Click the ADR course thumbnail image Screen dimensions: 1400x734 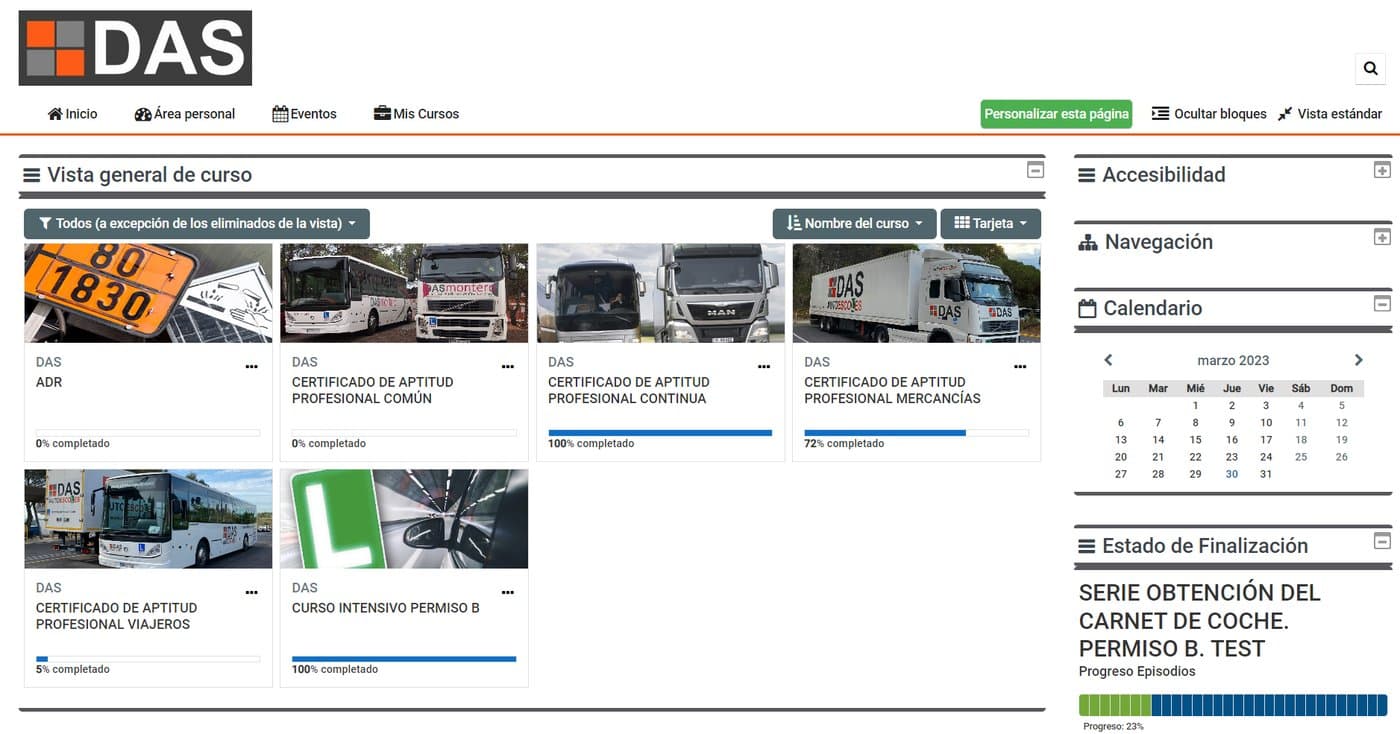(x=148, y=293)
